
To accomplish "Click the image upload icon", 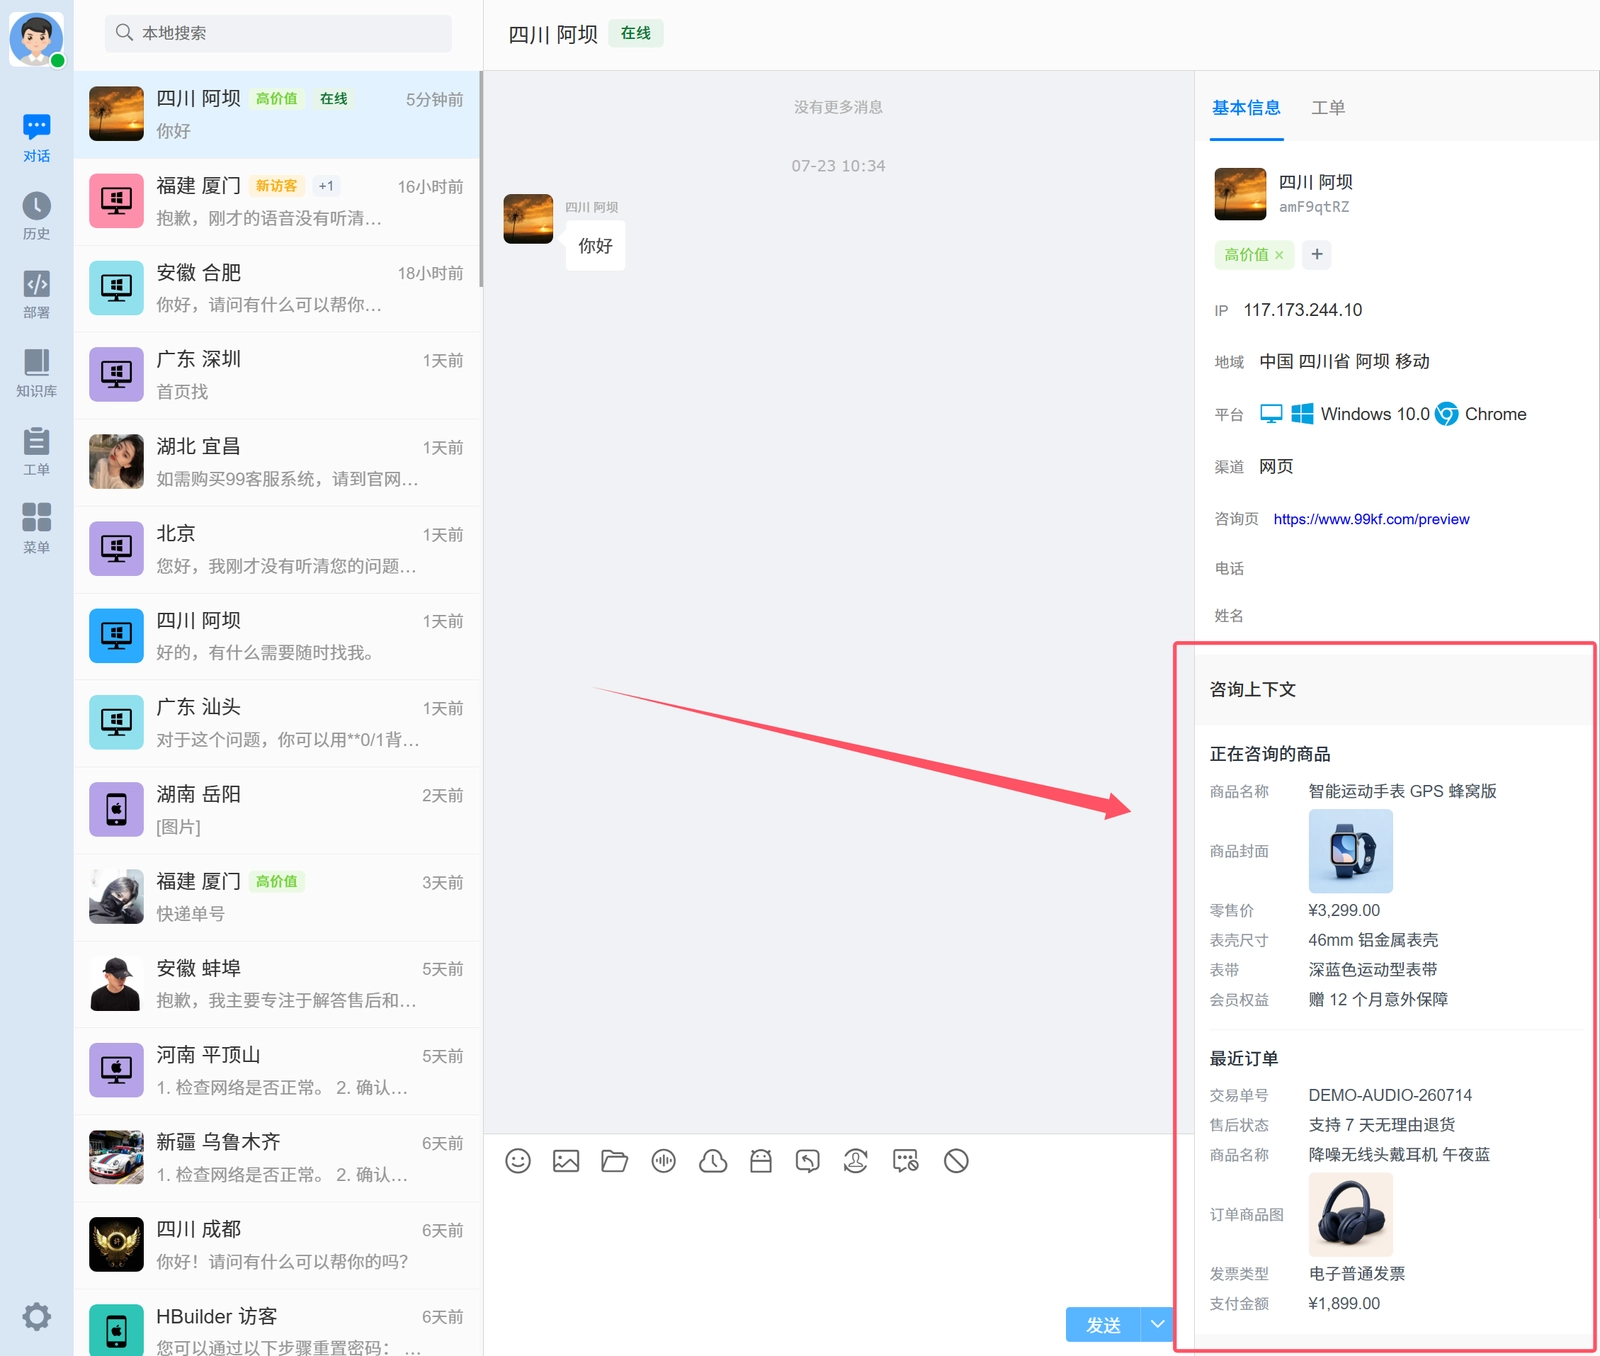I will [566, 1161].
